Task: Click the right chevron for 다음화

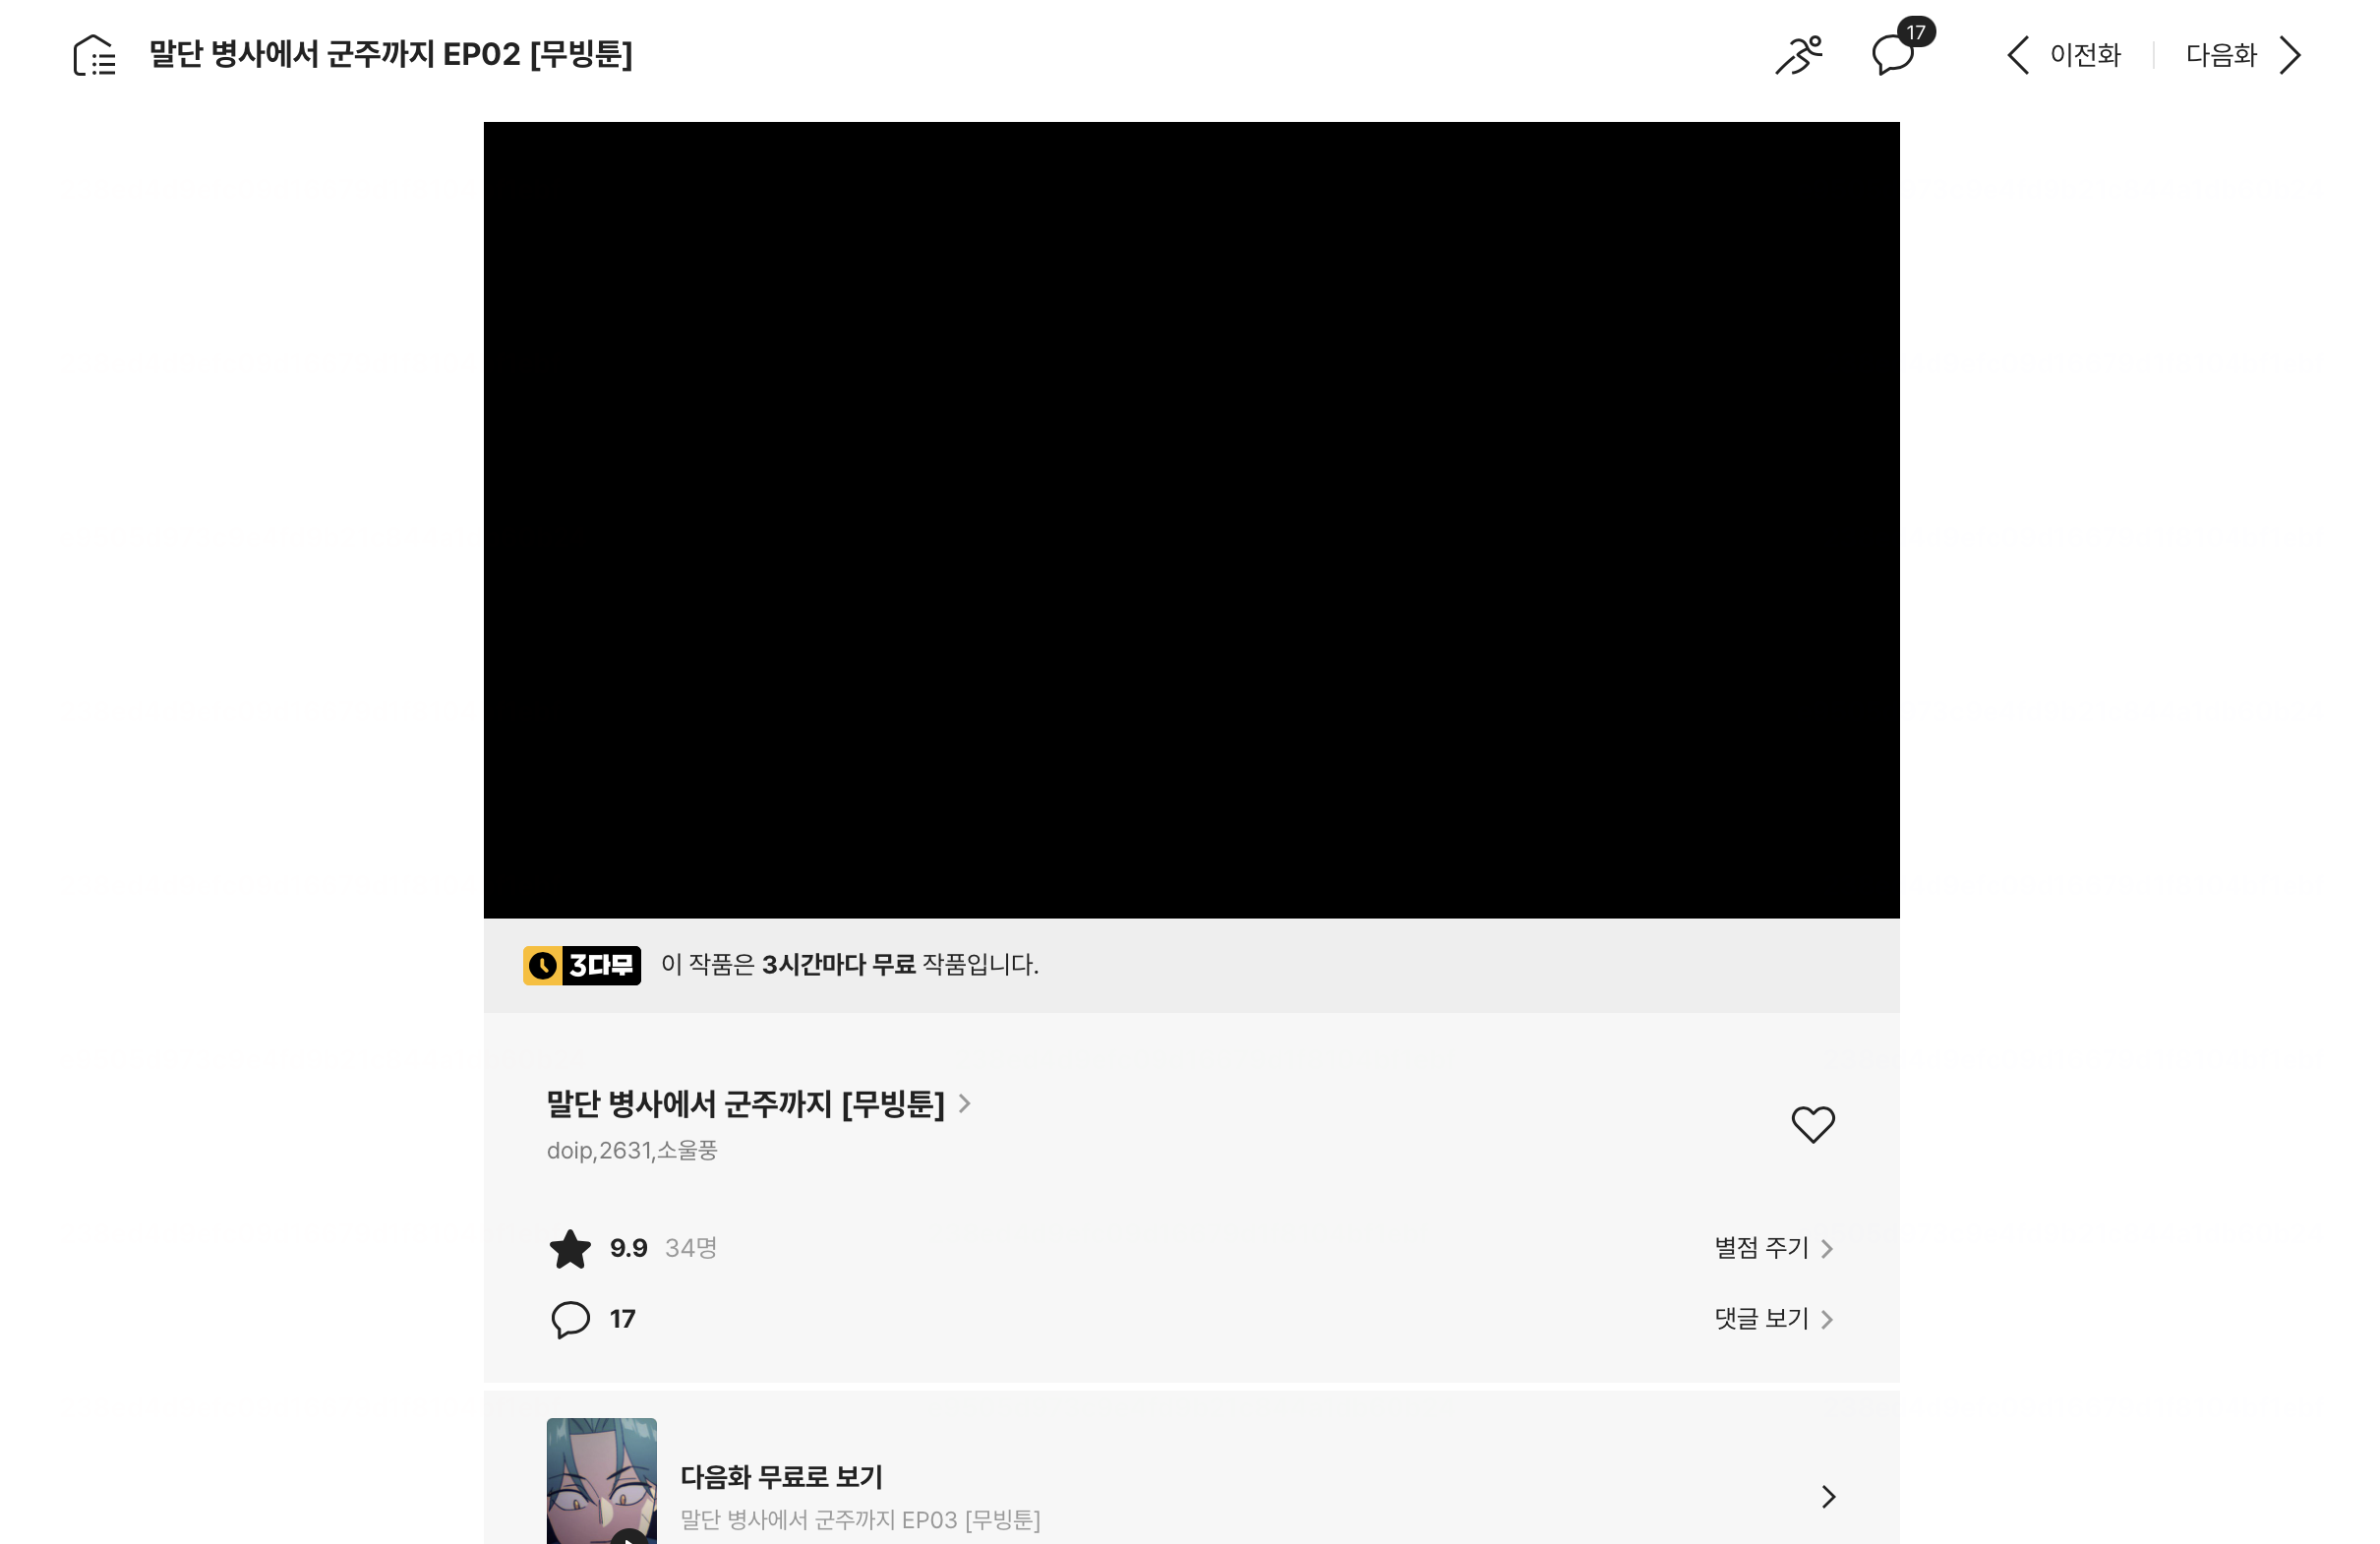Action: 2290,55
